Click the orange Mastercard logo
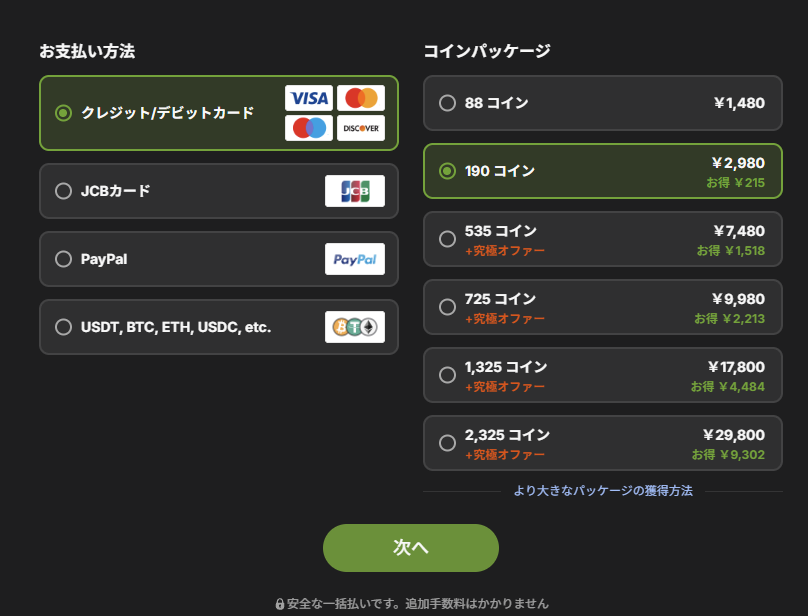 click(361, 98)
